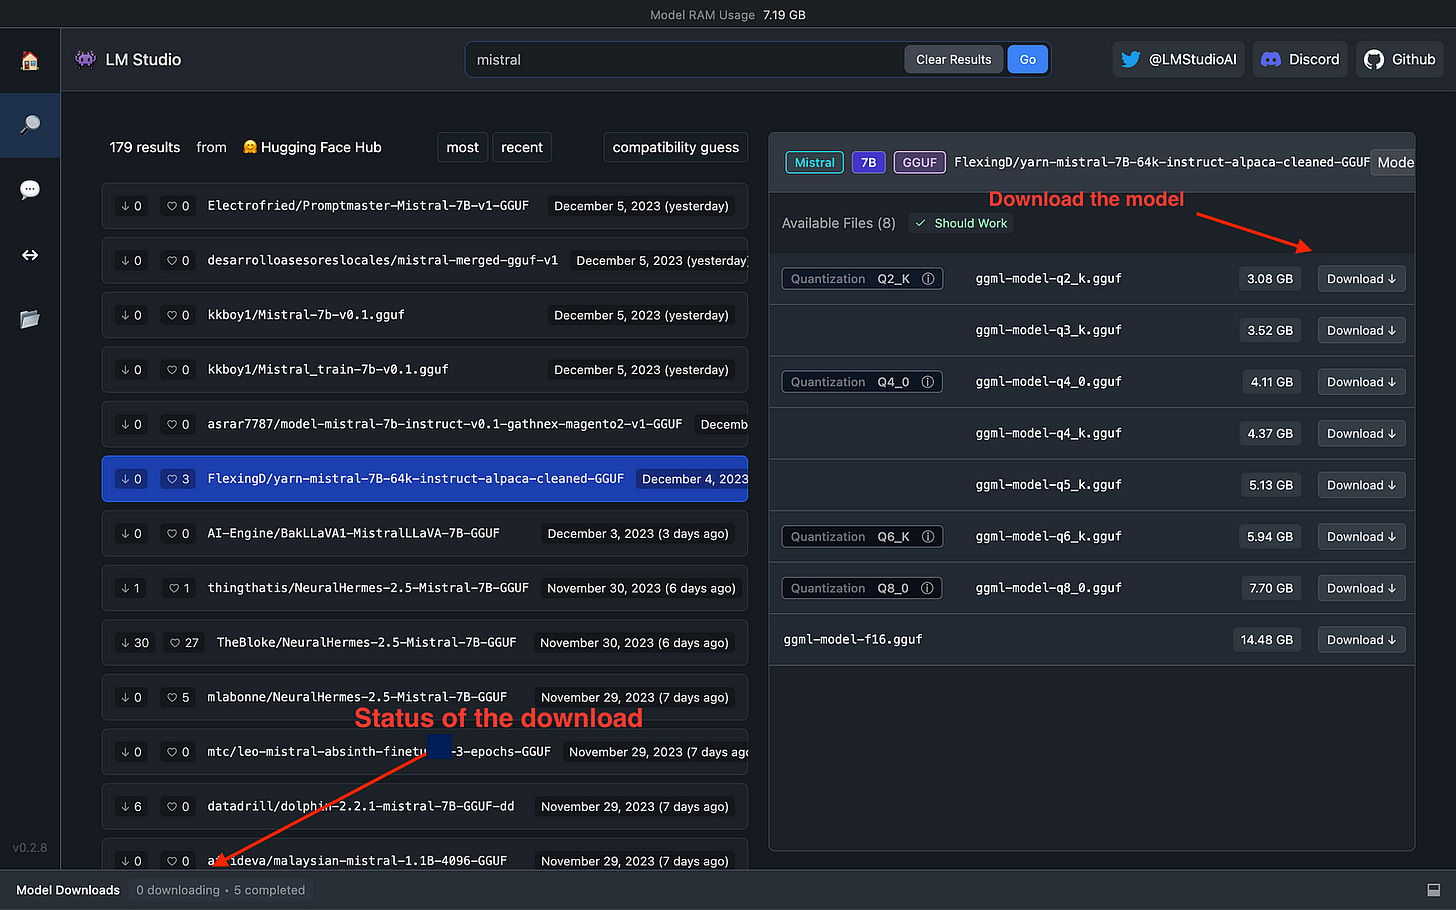Image resolution: width=1456 pixels, height=910 pixels.
Task: Click the Mistral tag badge
Action: (x=814, y=162)
